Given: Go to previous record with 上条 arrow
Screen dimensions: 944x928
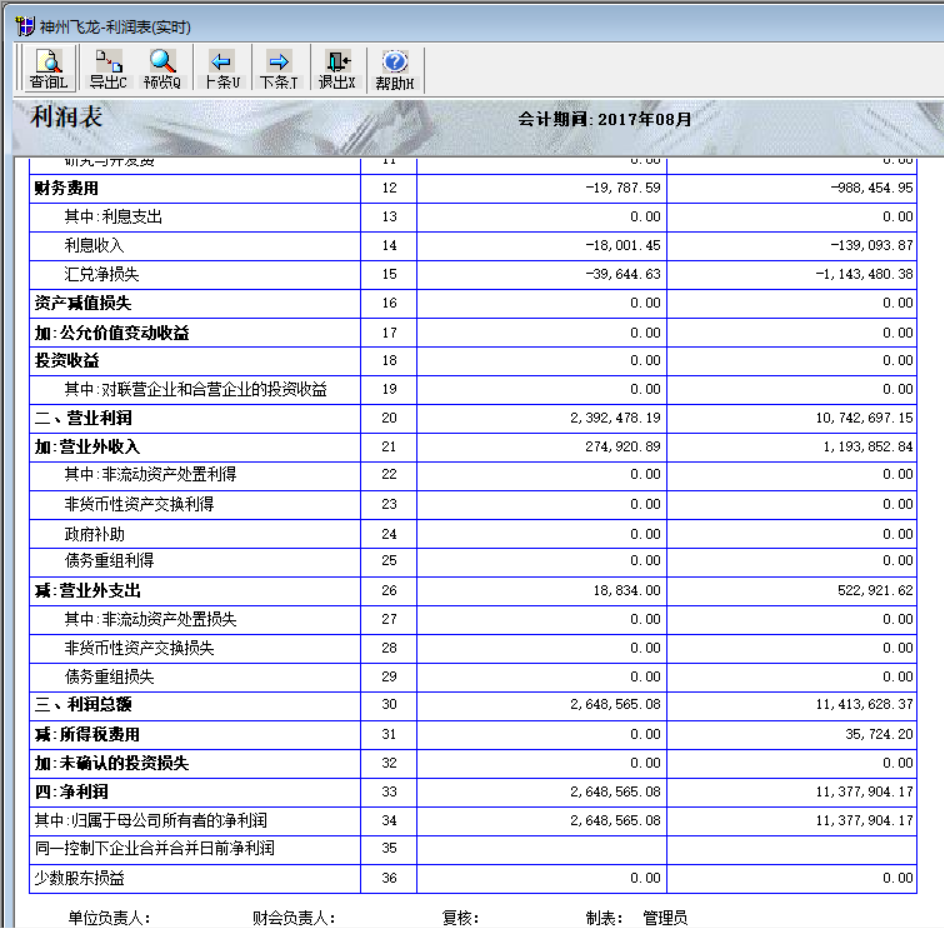Looking at the screenshot, I should point(222,69).
